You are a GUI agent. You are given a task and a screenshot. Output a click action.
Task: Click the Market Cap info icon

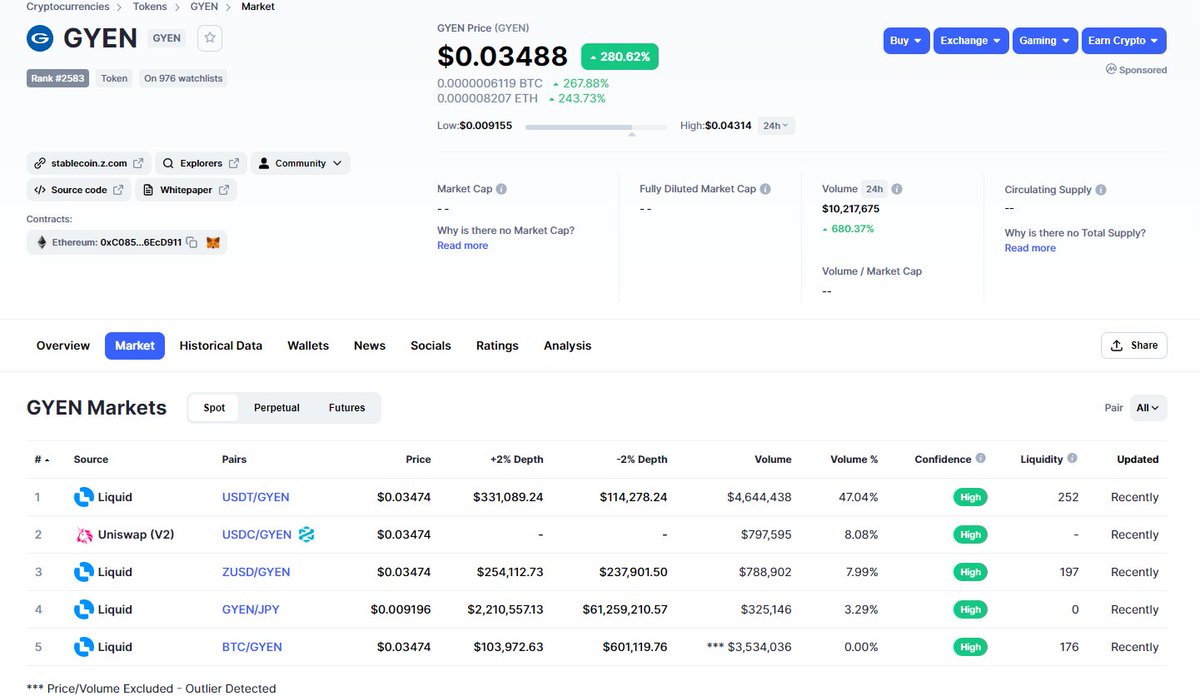coord(501,189)
